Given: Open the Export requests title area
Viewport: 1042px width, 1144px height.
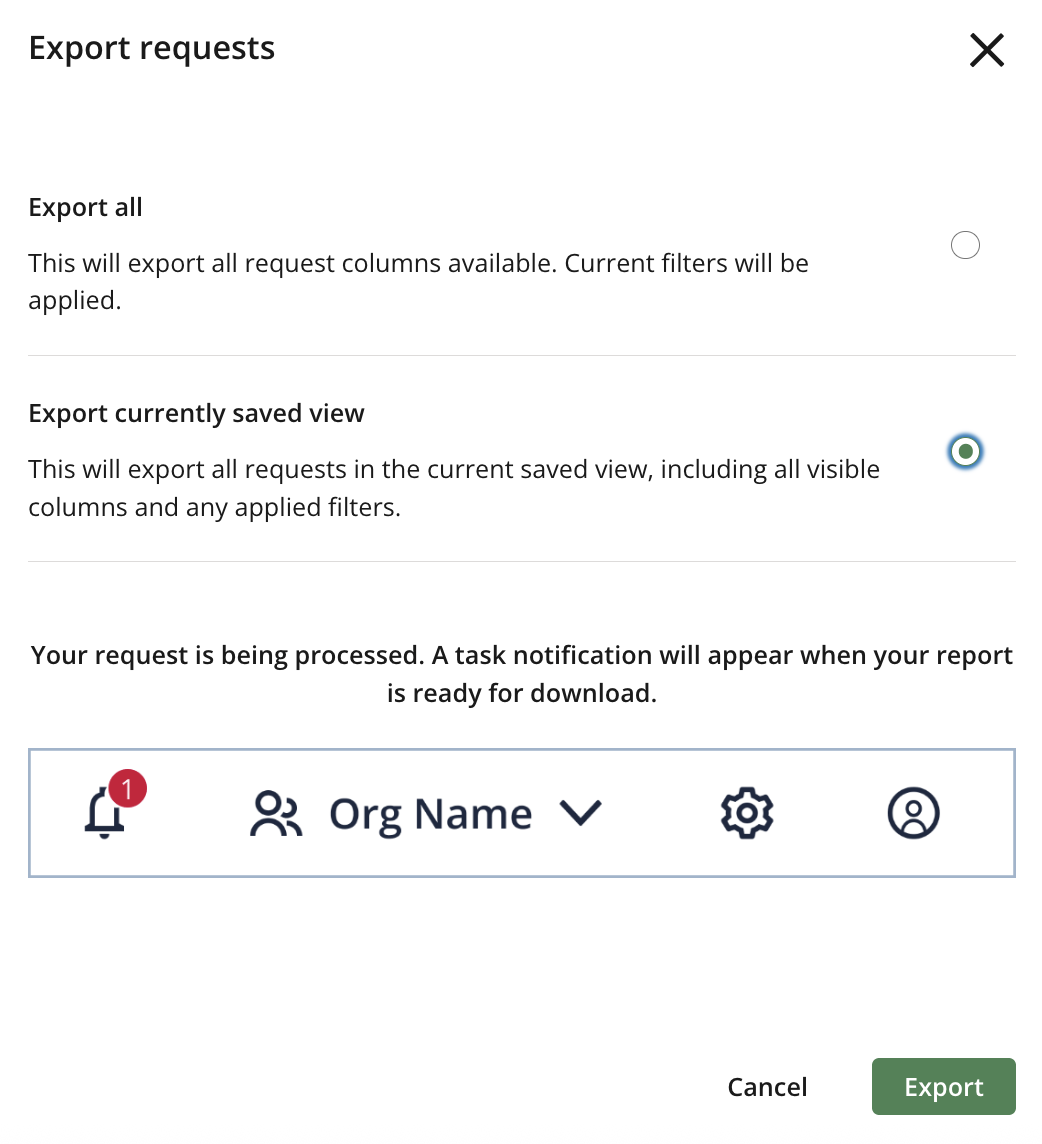Looking at the screenshot, I should tap(151, 47).
